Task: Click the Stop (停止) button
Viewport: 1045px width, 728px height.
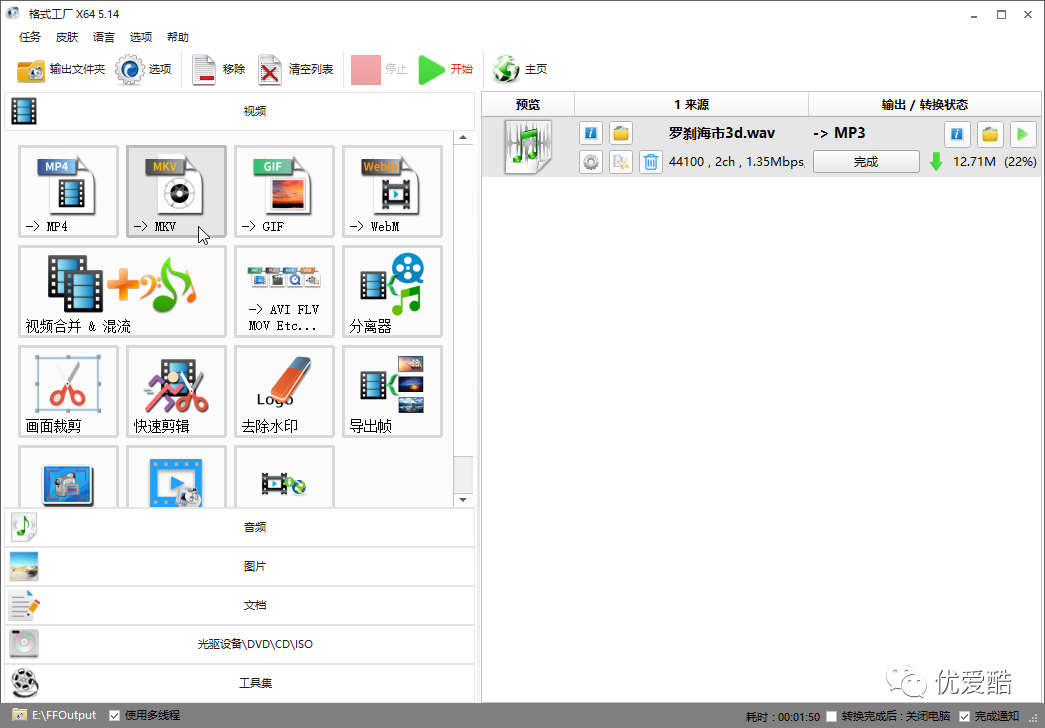Action: 379,69
